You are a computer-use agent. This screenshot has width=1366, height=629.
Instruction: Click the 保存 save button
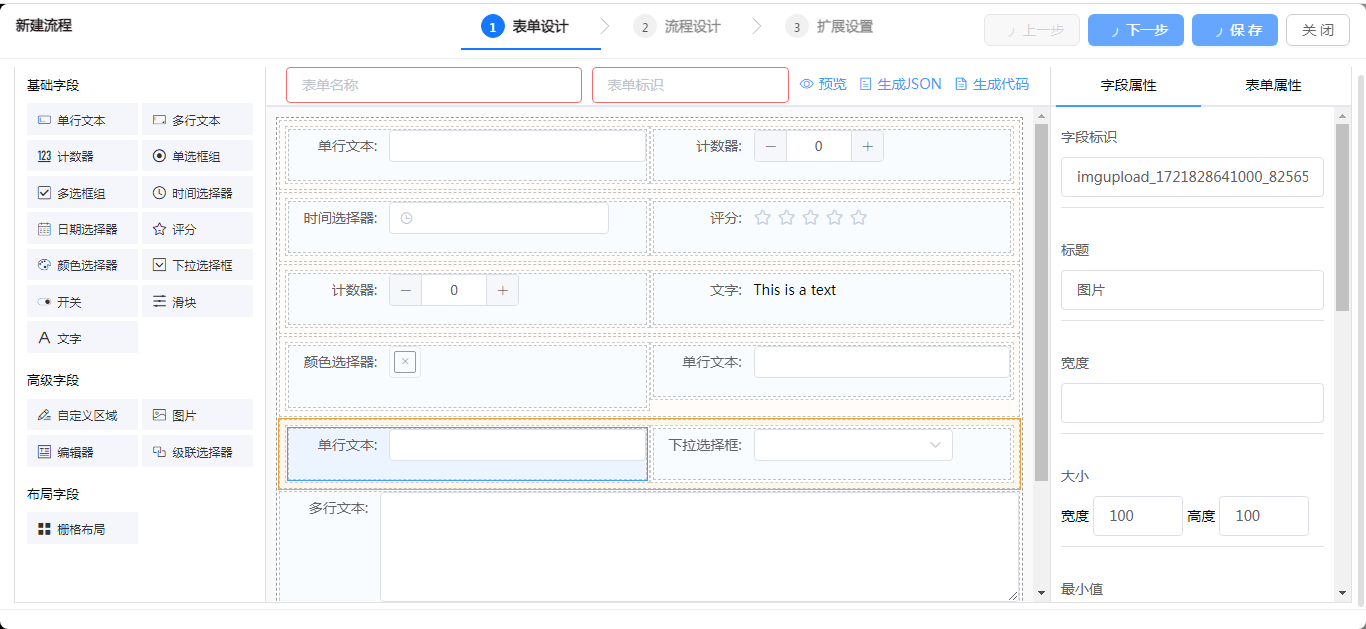(1235, 30)
